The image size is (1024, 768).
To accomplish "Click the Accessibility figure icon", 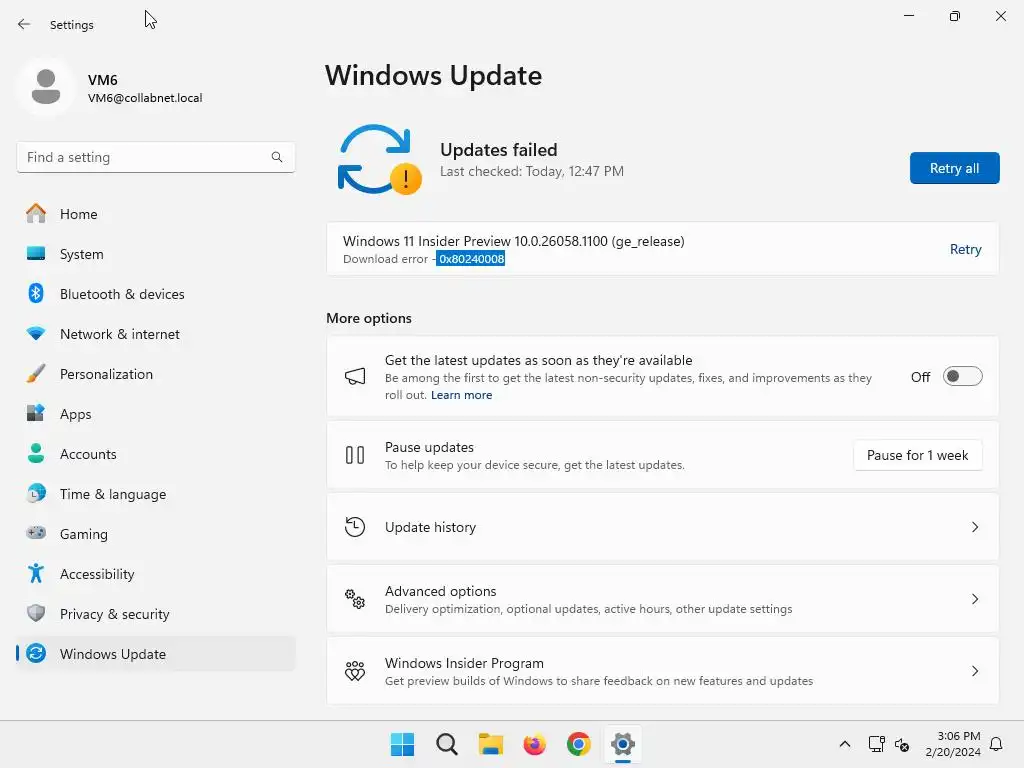I will click(36, 573).
